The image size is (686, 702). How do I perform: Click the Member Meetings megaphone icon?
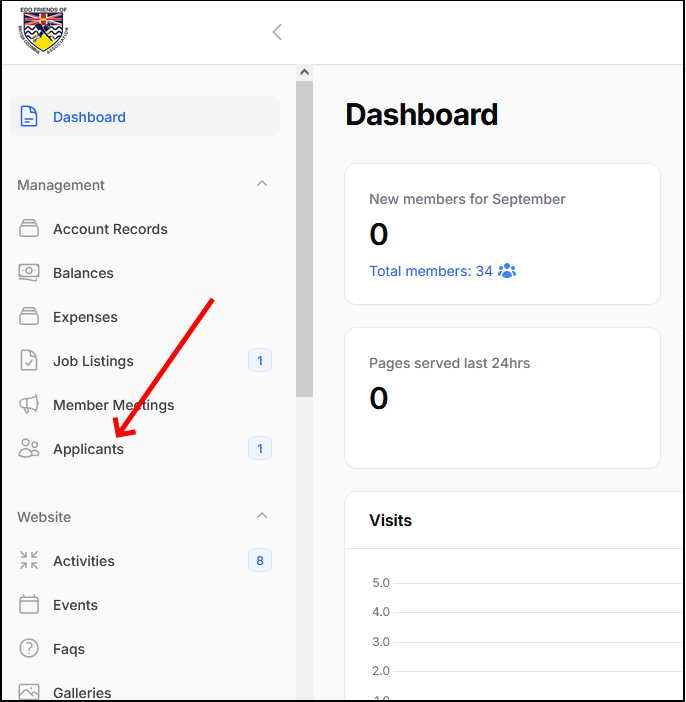point(29,405)
